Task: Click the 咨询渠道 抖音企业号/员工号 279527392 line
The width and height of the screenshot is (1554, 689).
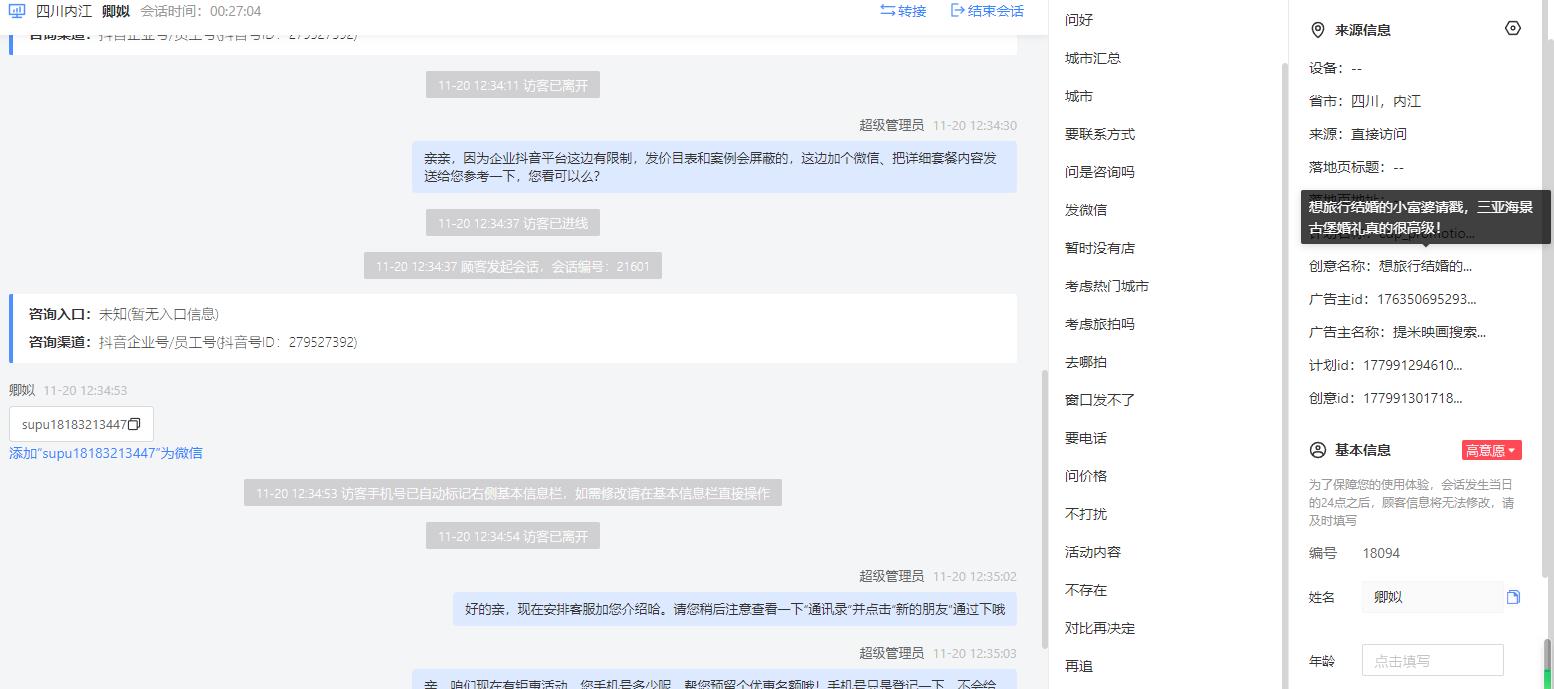Action: click(193, 342)
